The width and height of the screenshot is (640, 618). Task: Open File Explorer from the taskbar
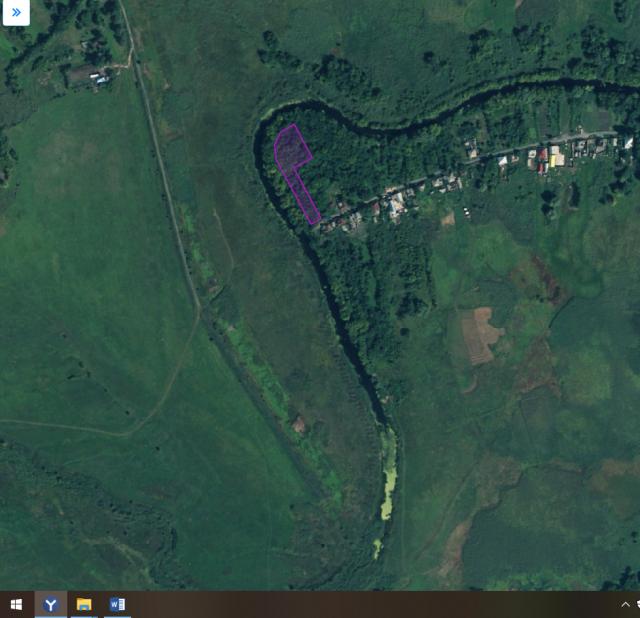pyautogui.click(x=84, y=605)
